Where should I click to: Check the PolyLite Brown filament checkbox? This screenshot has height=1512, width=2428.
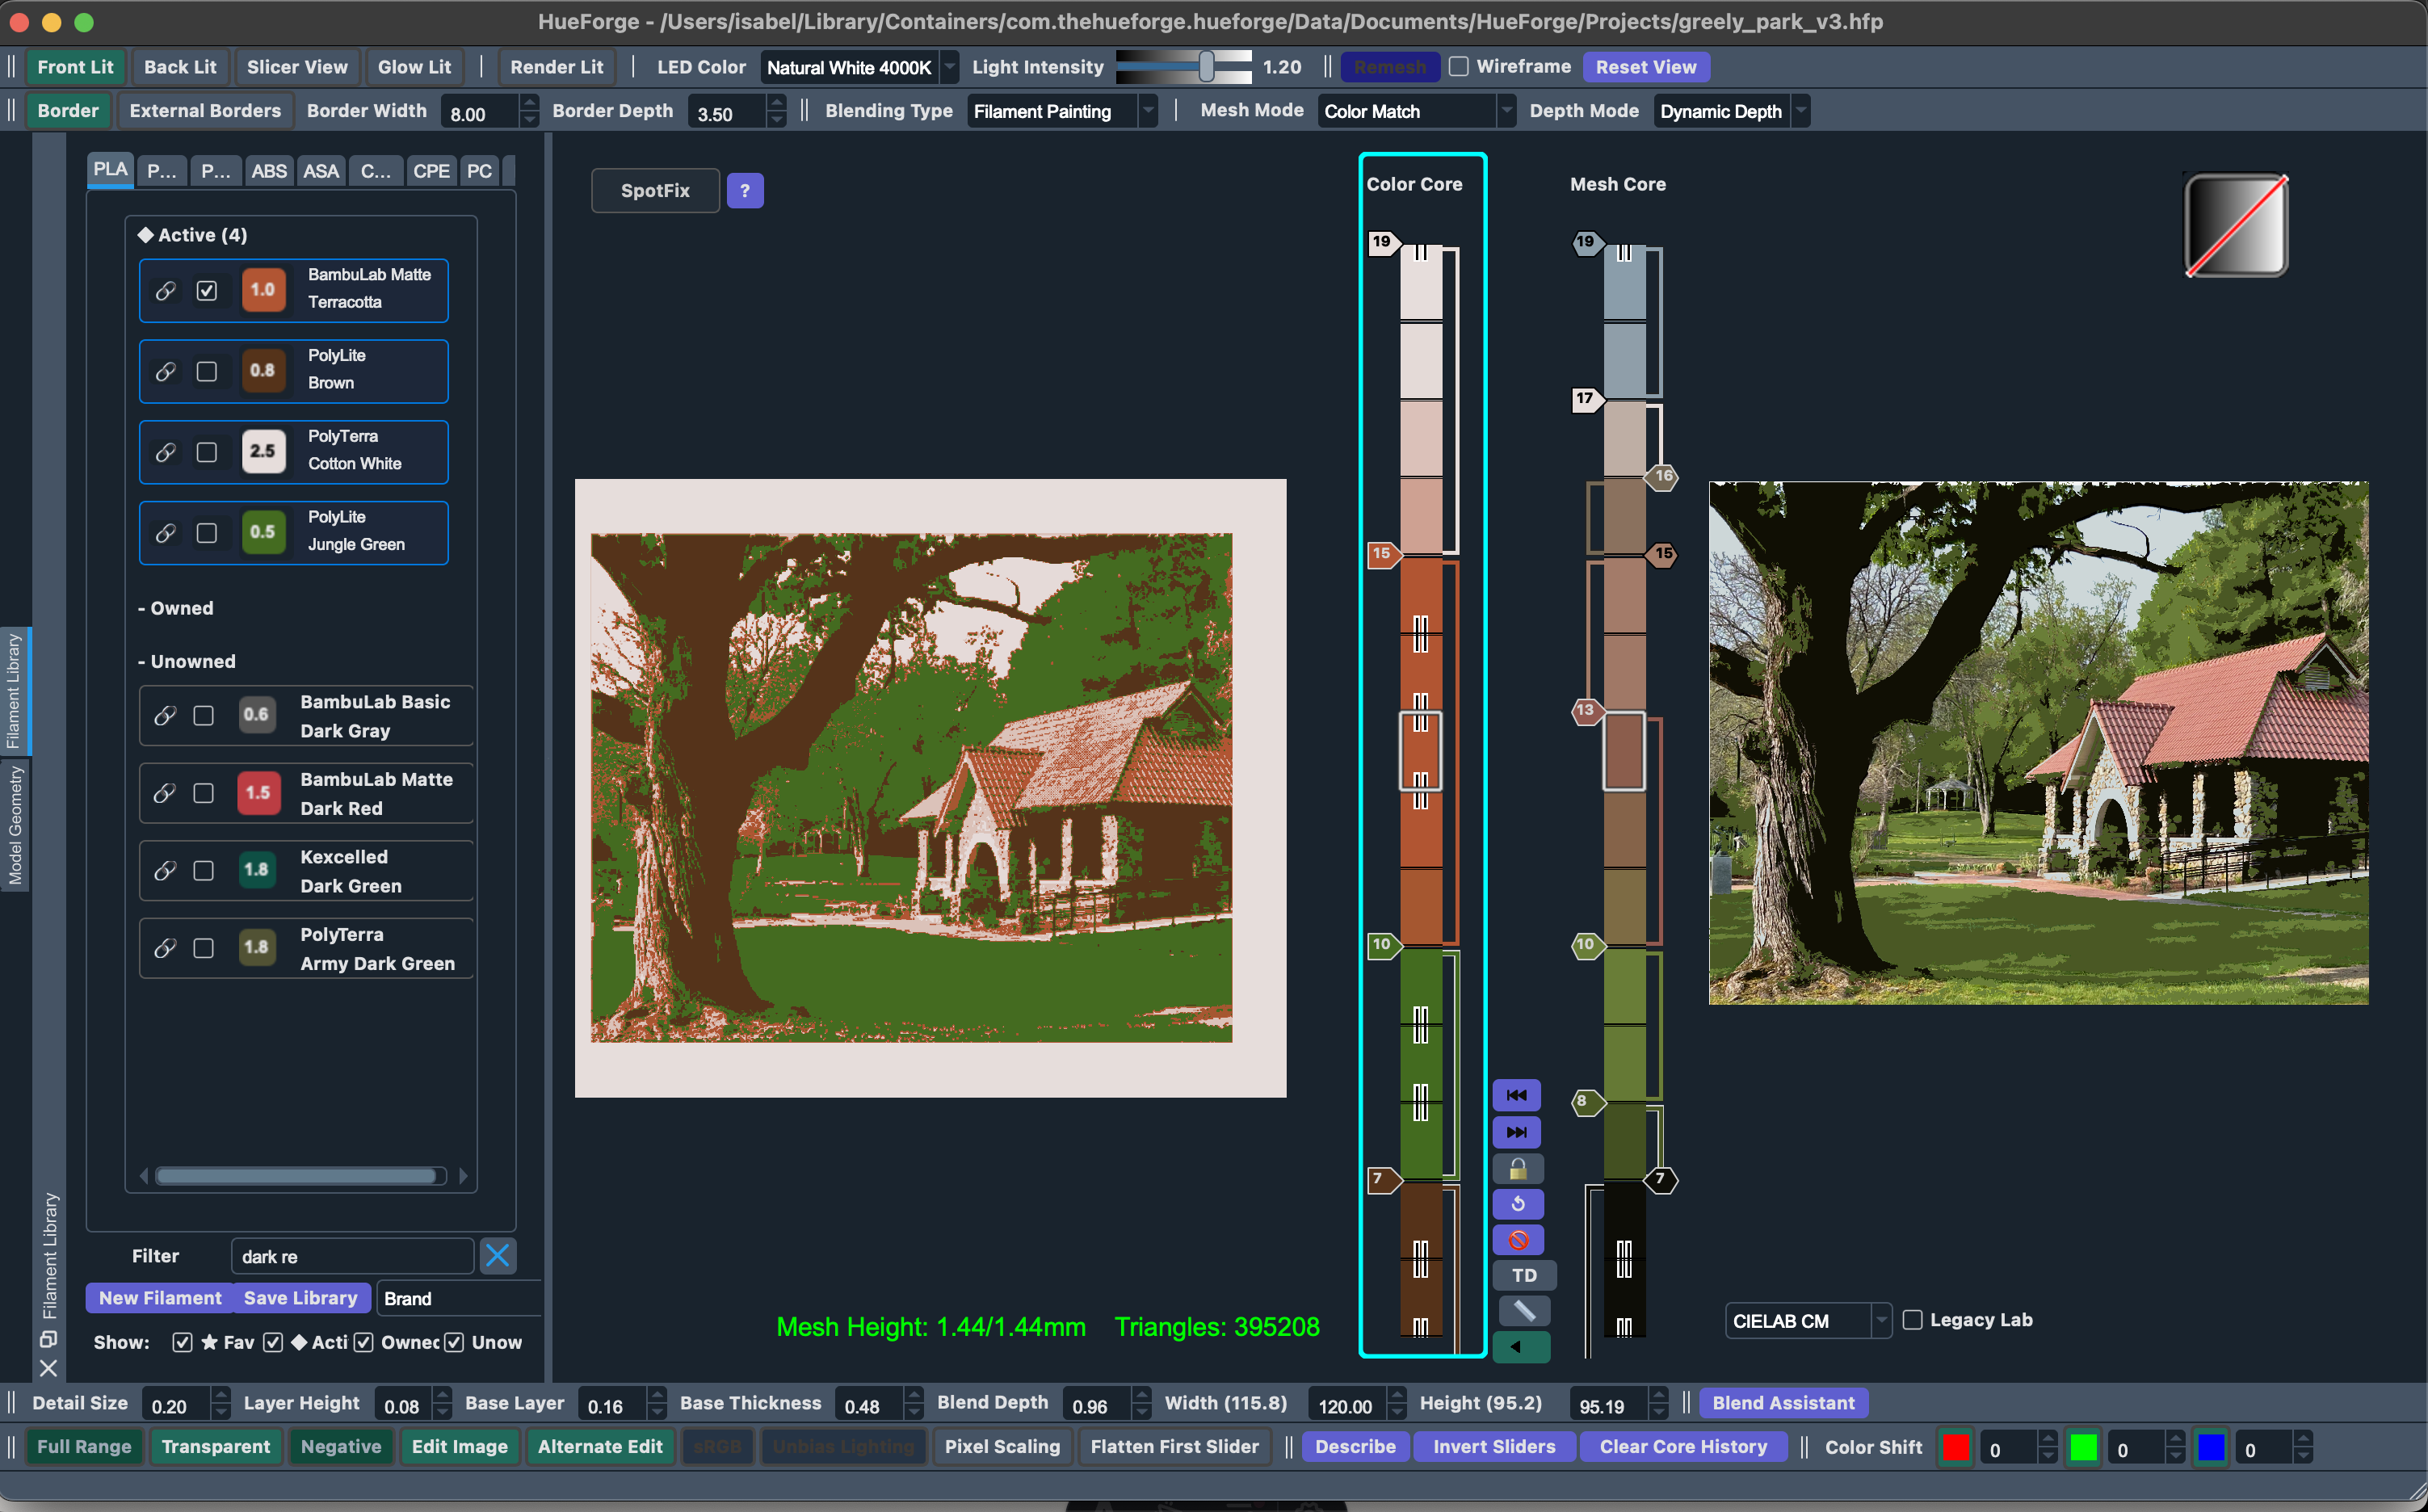207,372
